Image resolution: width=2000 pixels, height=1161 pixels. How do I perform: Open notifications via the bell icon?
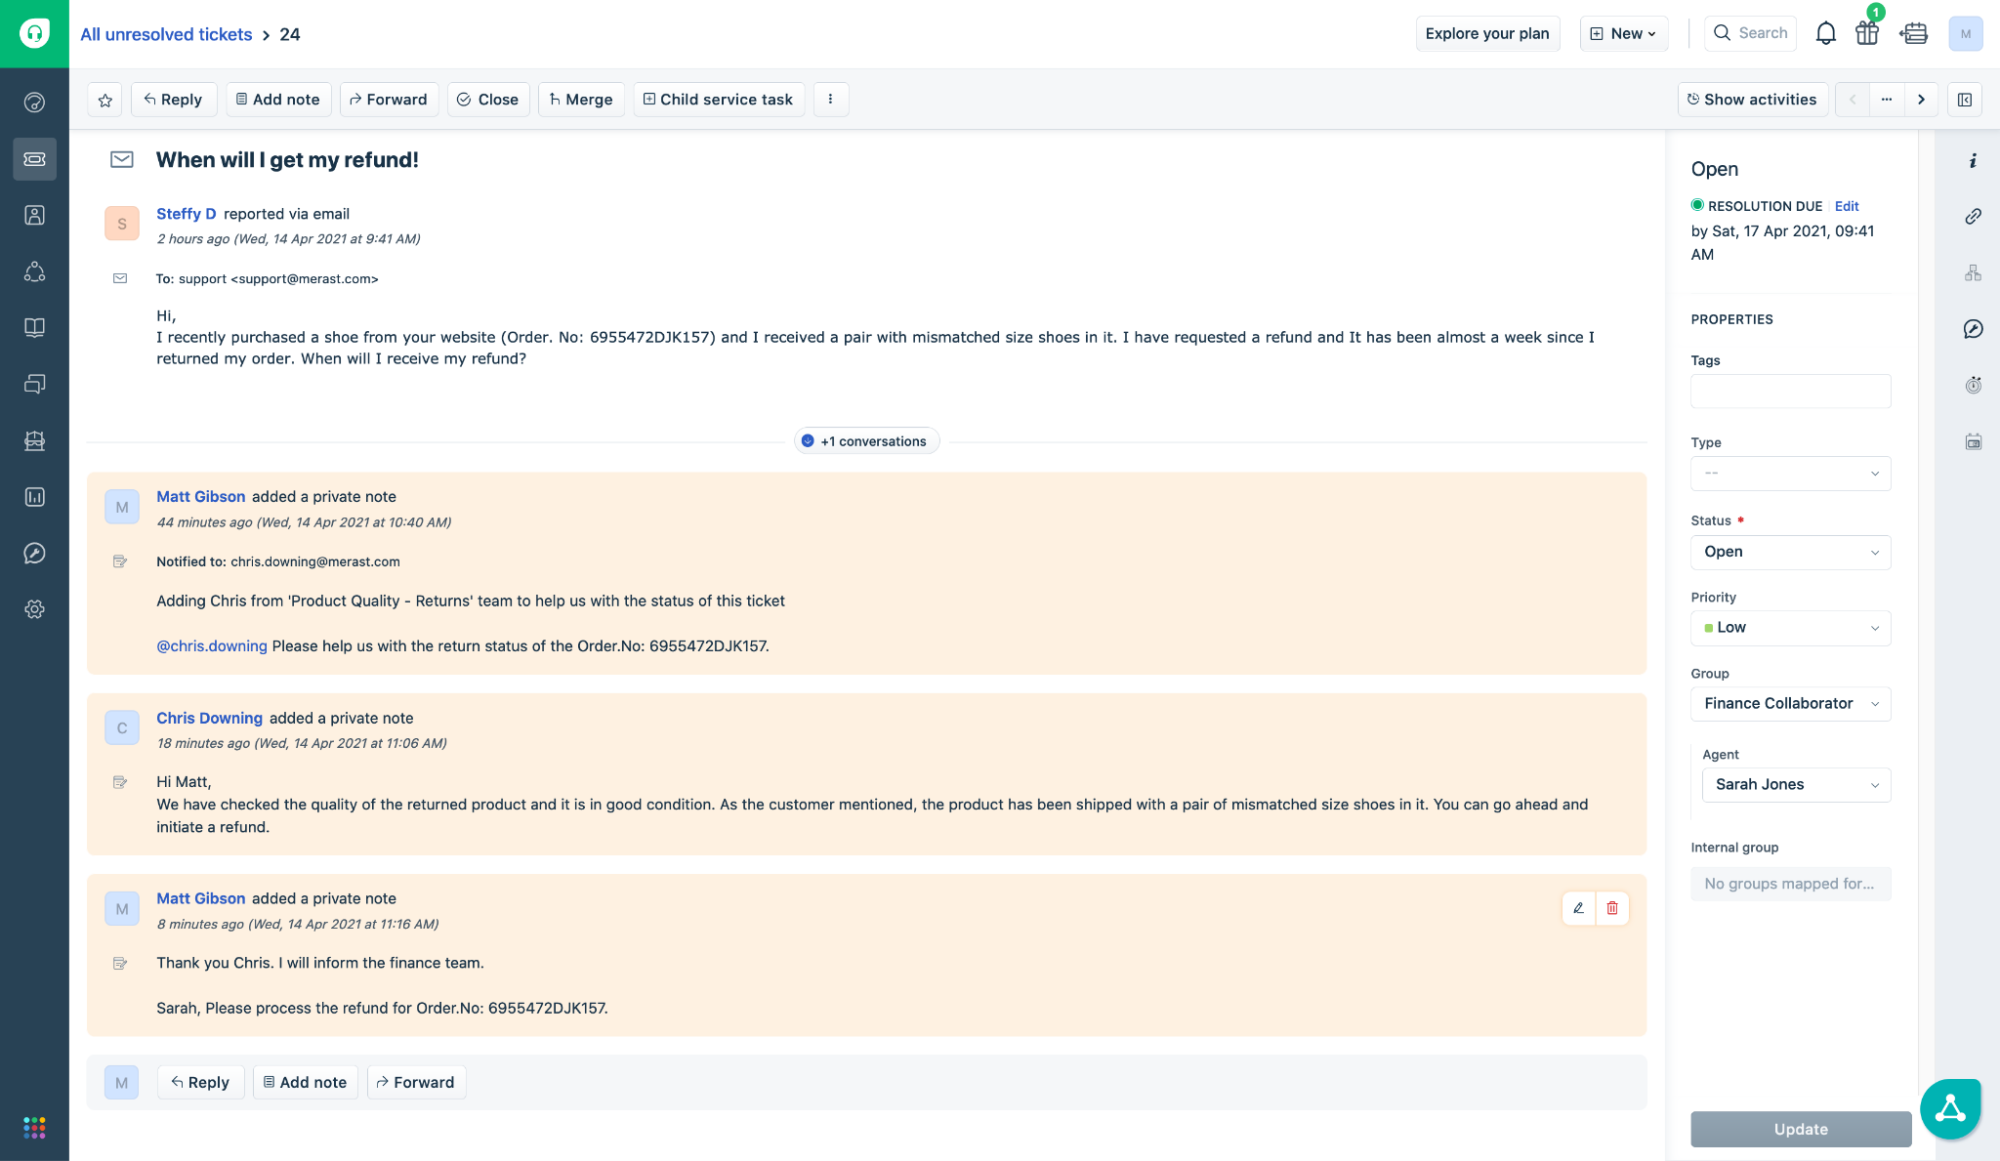[x=1825, y=32]
